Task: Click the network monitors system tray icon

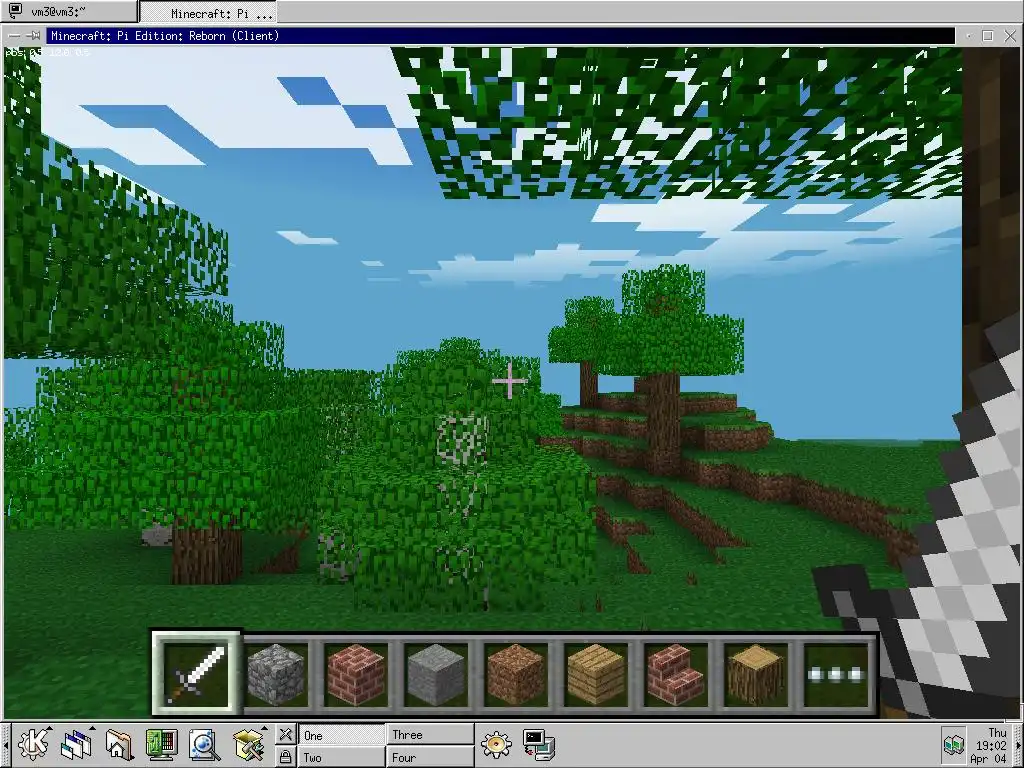Action: pyautogui.click(x=953, y=745)
